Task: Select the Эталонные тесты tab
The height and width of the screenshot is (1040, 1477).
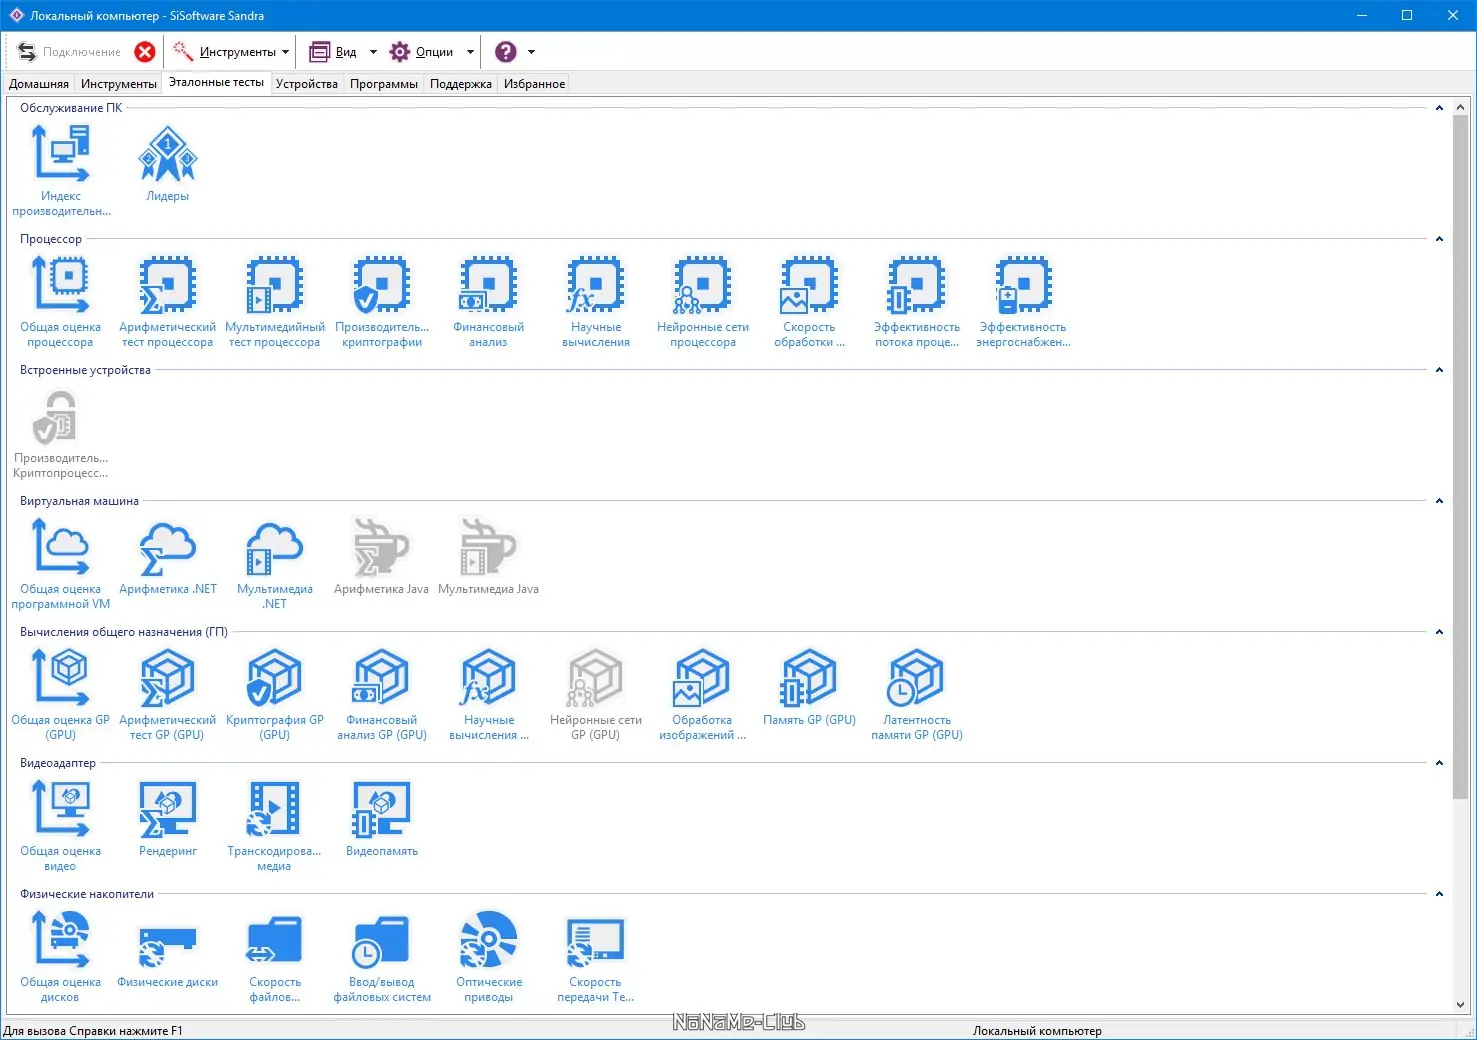Action: 217,82
